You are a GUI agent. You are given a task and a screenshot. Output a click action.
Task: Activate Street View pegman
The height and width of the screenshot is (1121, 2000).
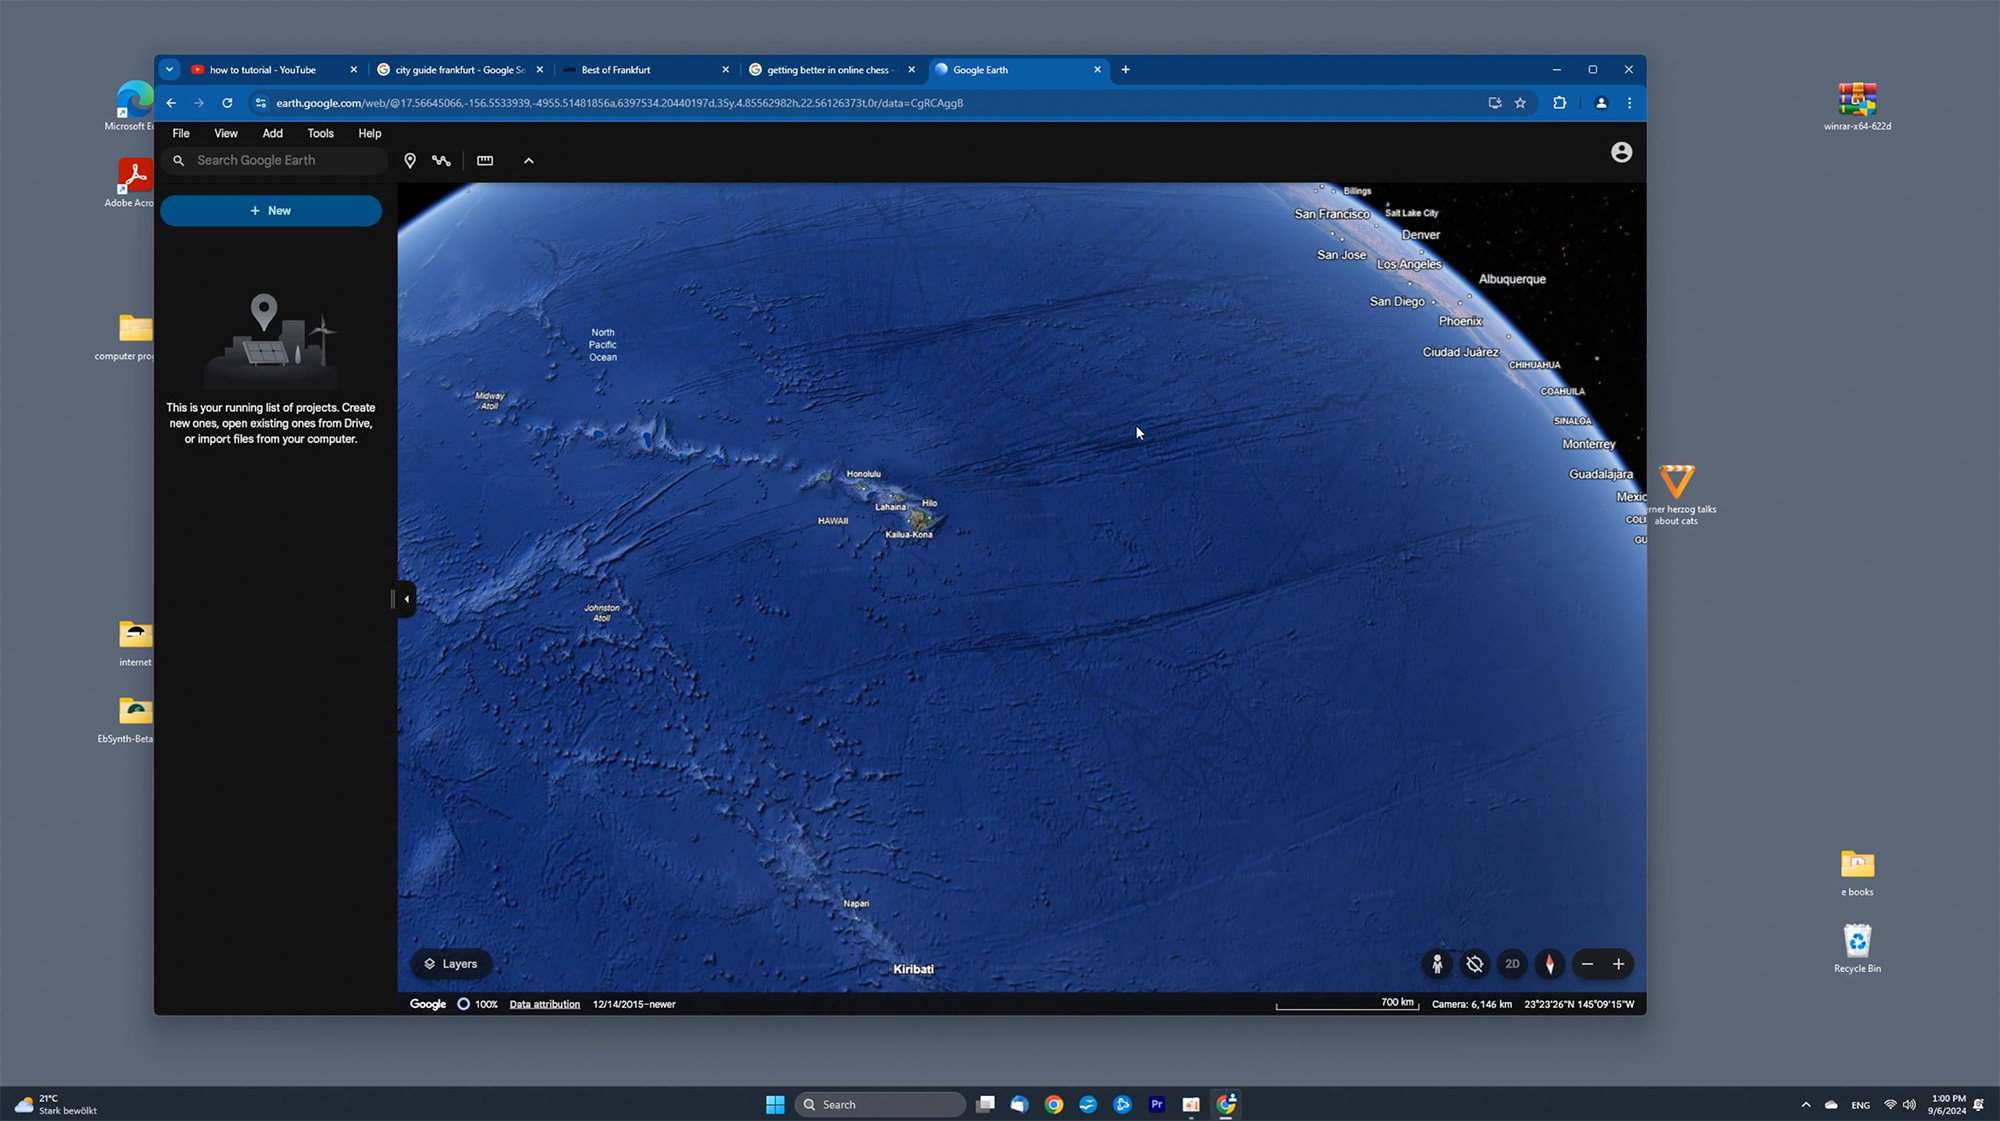tap(1437, 964)
